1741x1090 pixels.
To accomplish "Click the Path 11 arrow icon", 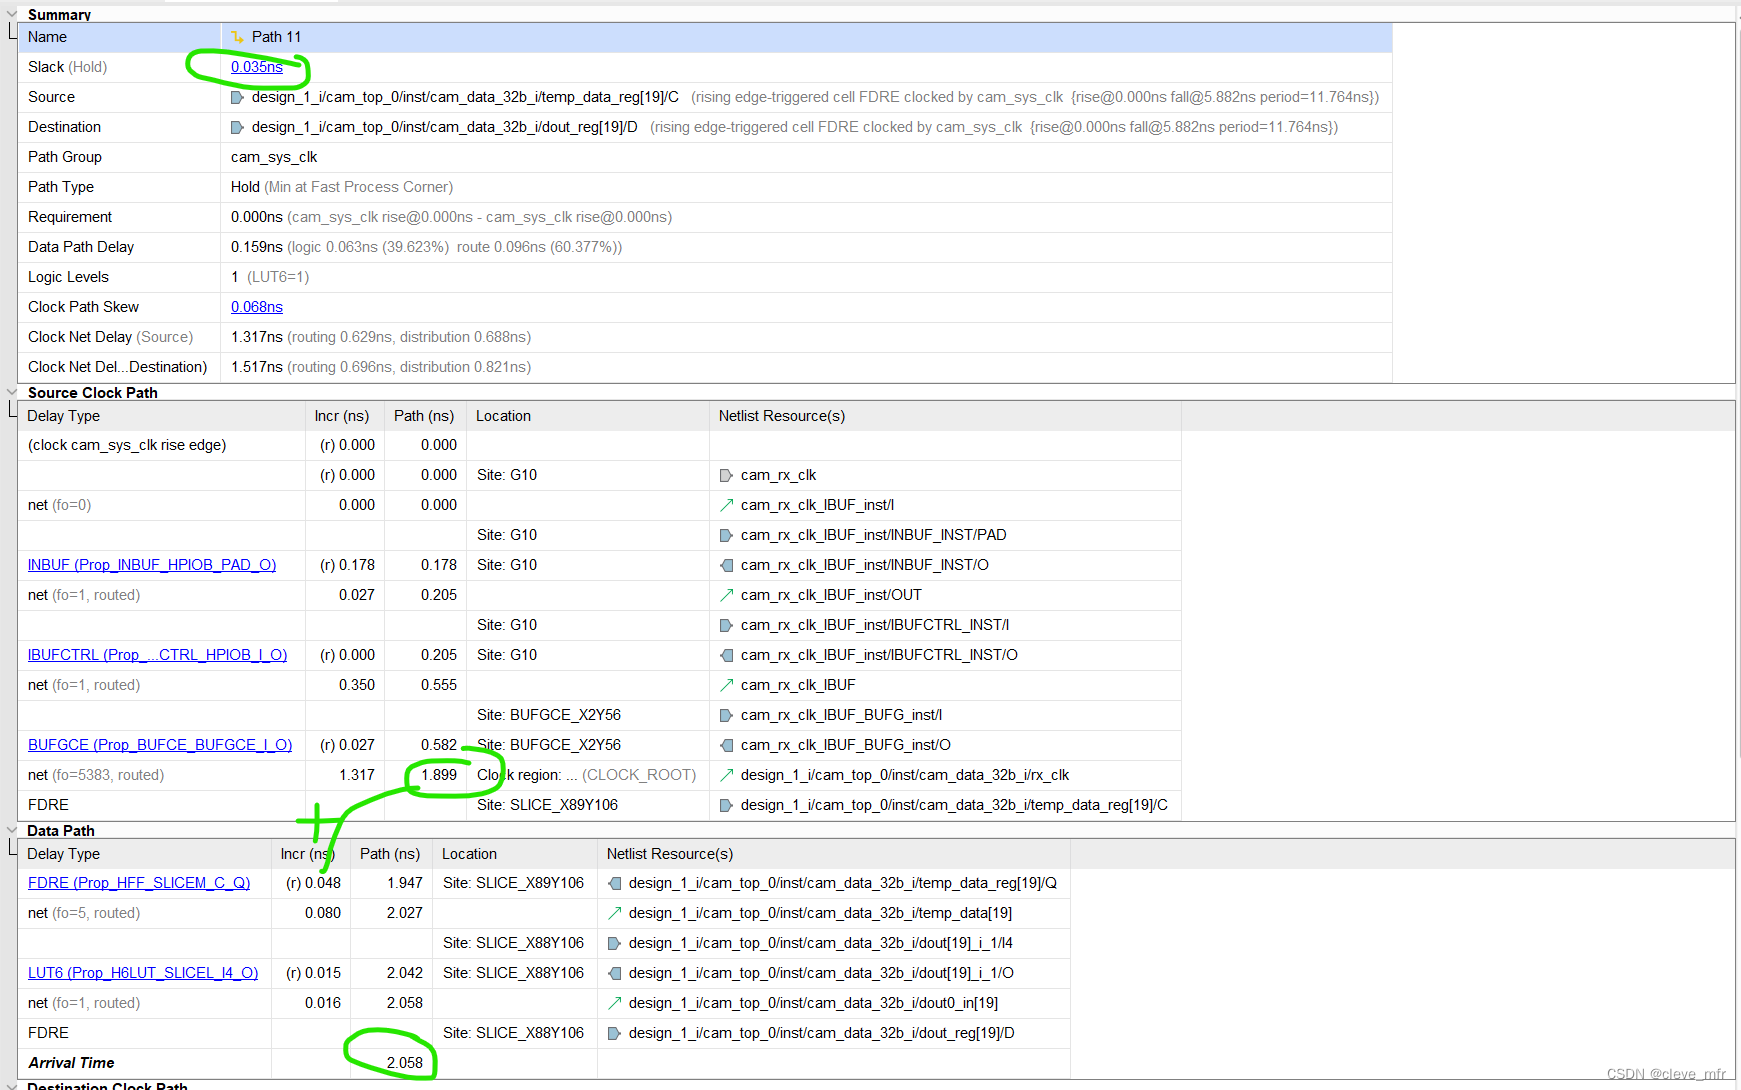I will [237, 37].
